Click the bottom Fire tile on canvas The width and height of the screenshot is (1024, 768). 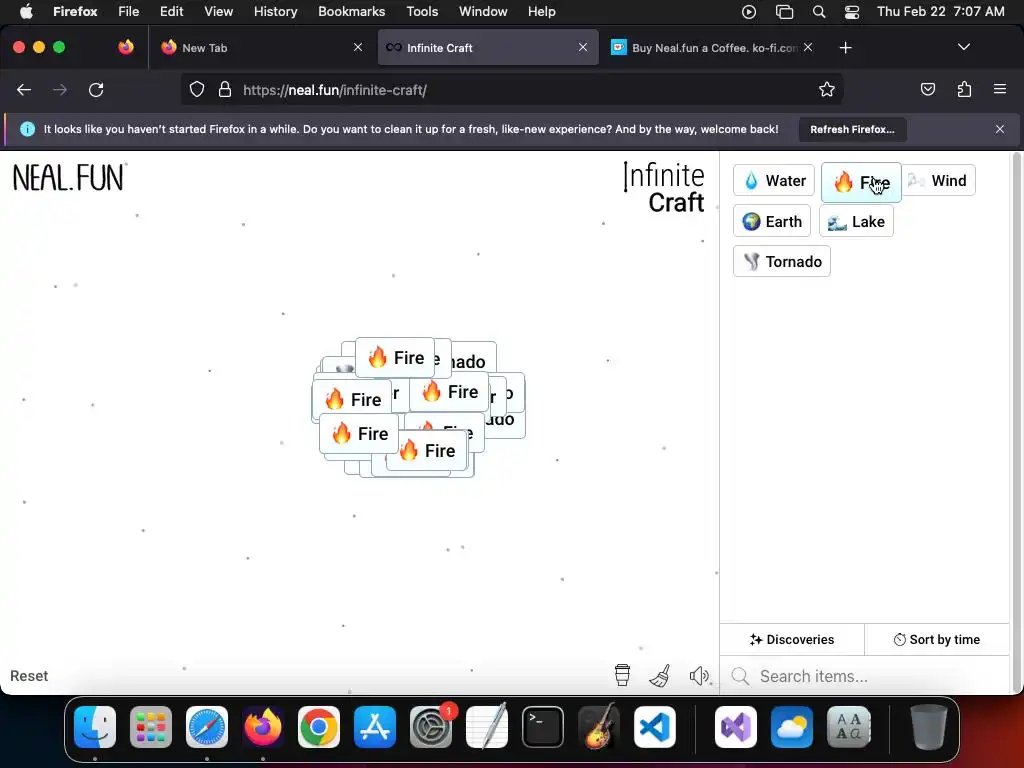(426, 451)
